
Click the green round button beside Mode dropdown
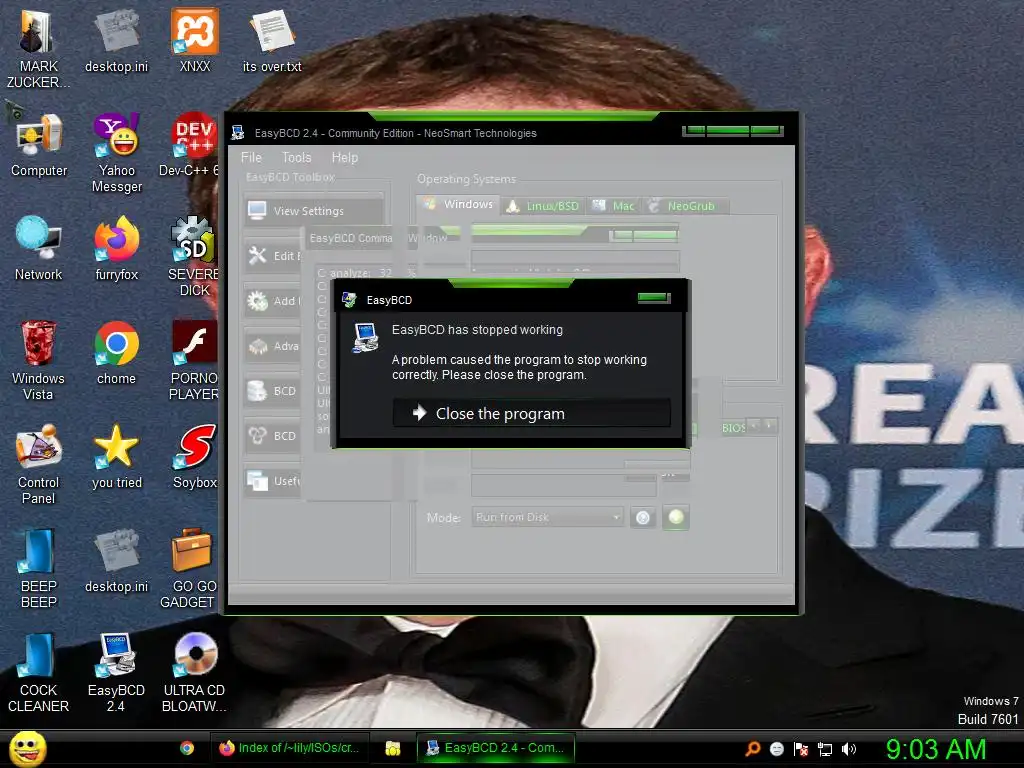pos(676,517)
